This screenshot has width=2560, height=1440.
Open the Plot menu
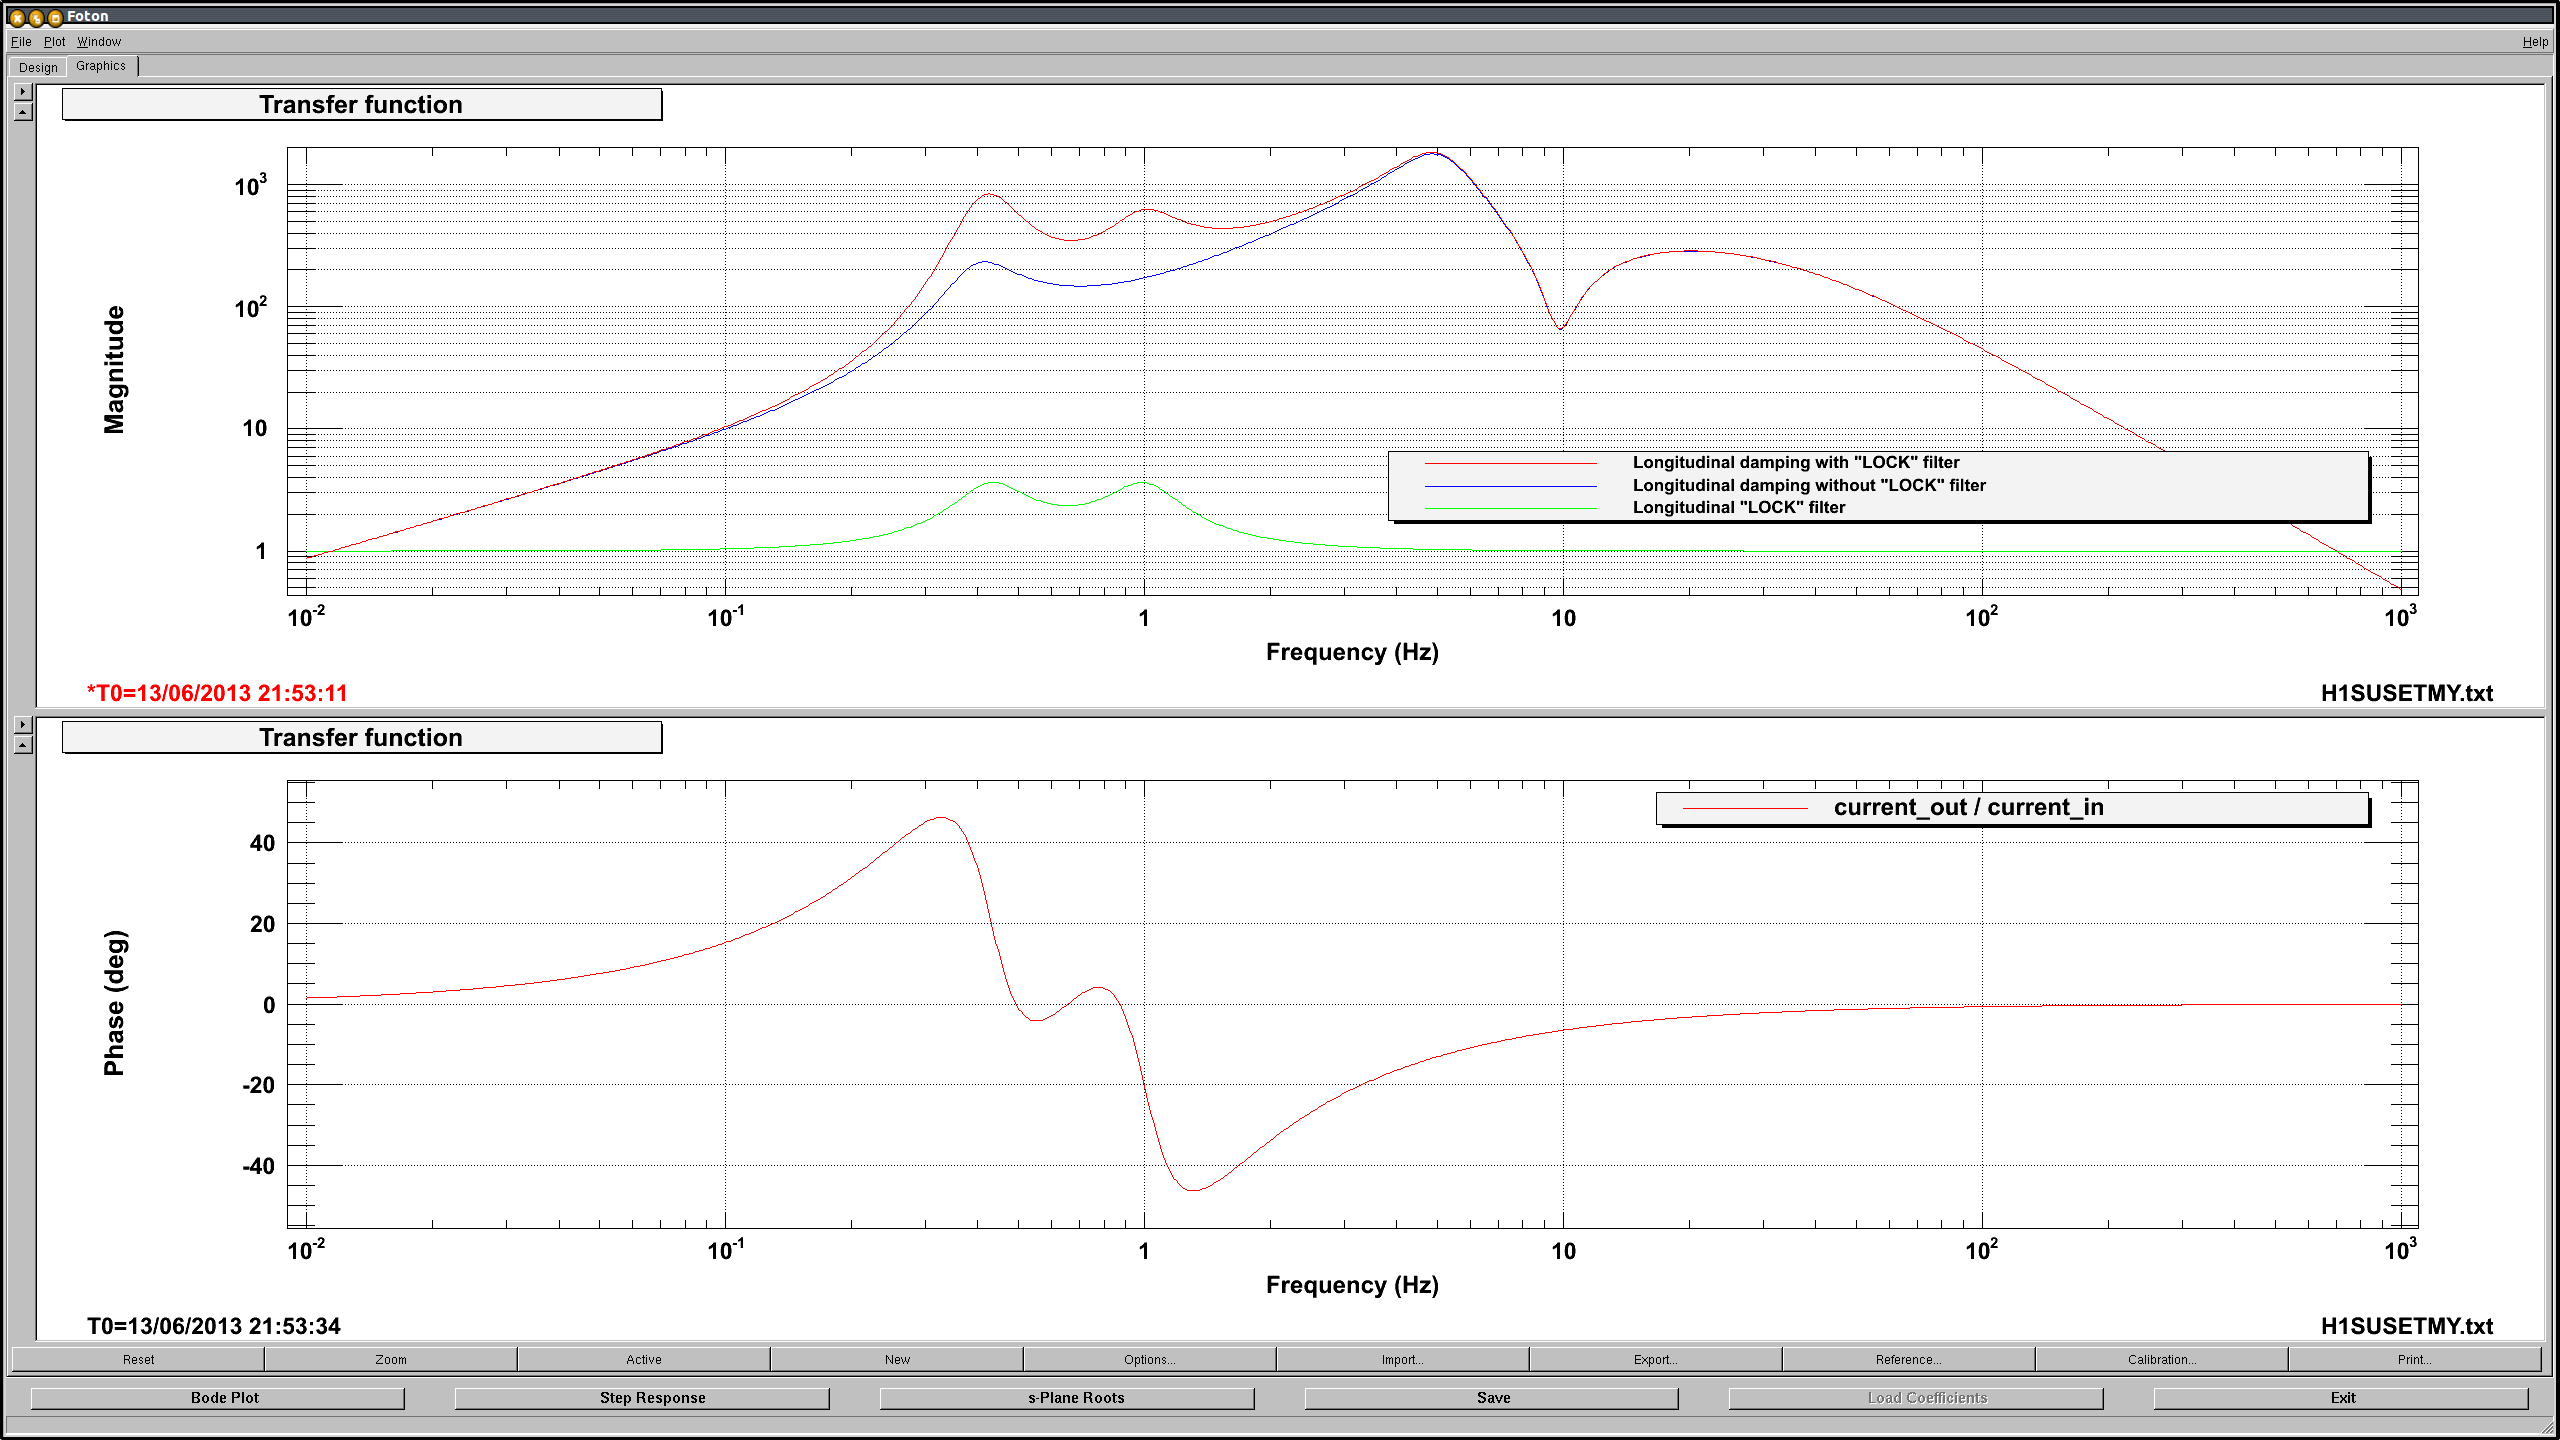54,41
